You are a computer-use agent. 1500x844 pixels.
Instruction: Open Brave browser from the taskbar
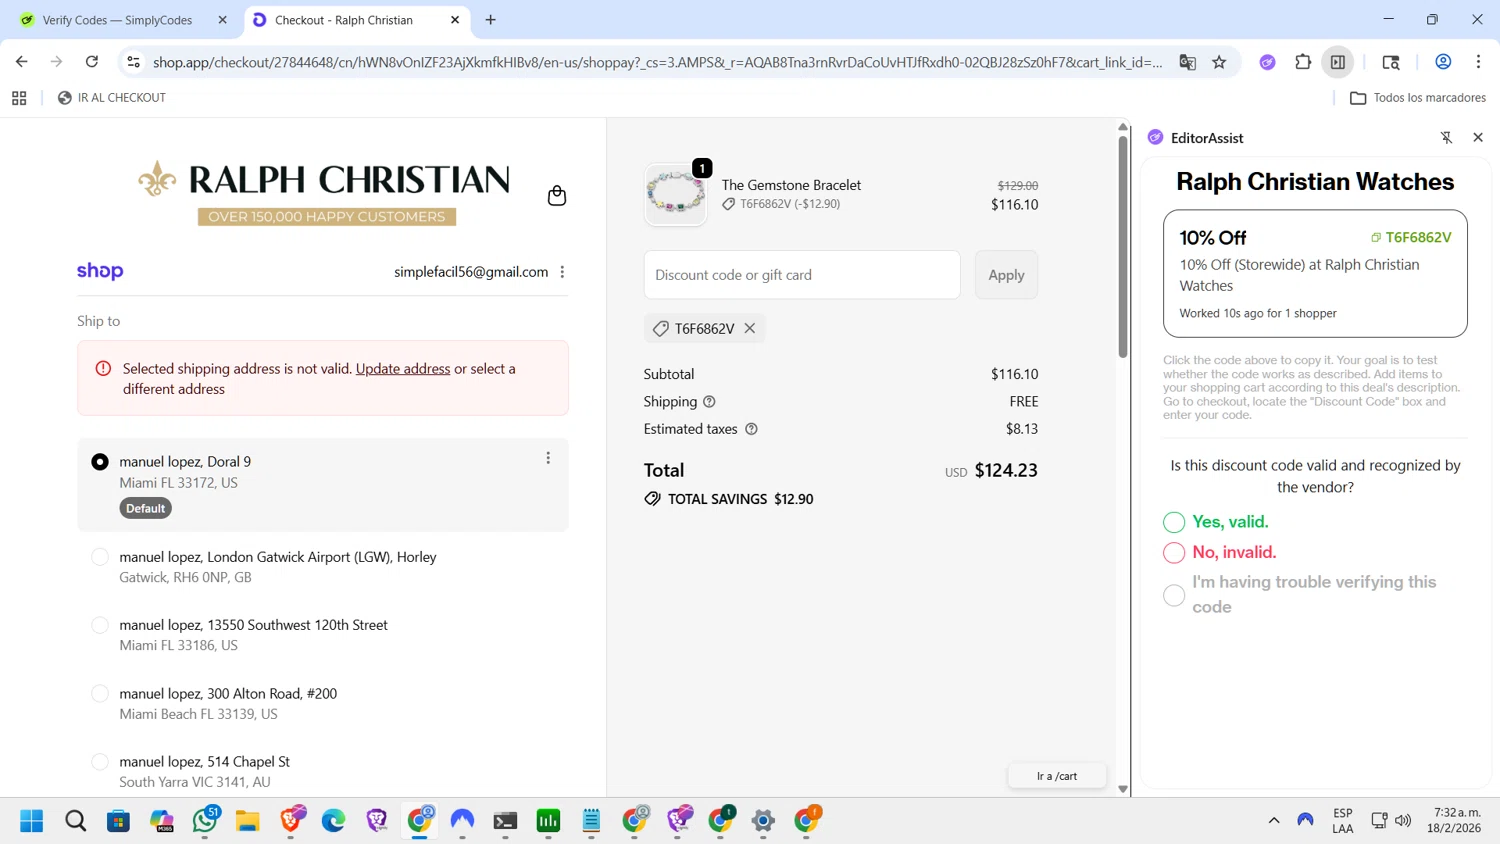[291, 820]
